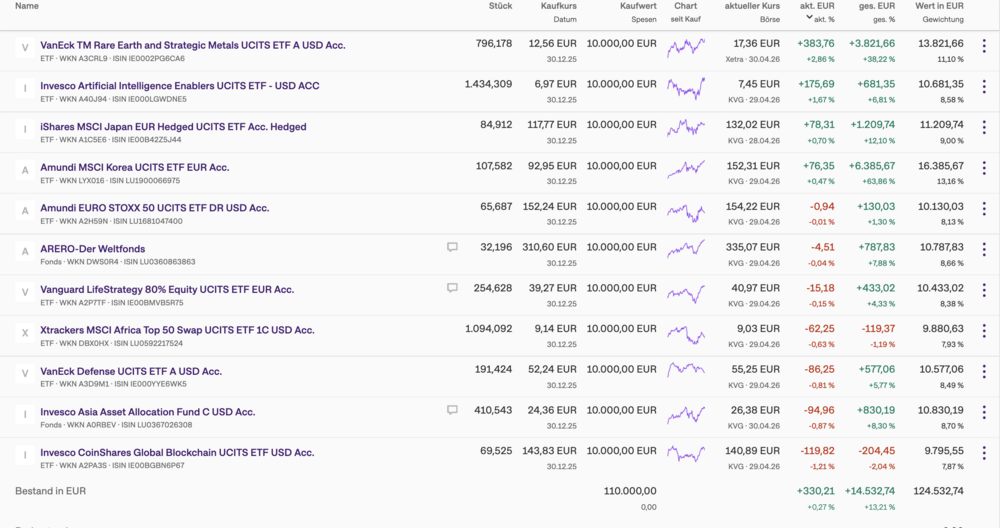
Task: Select current price 17,36 EUR
Action: pos(756,43)
